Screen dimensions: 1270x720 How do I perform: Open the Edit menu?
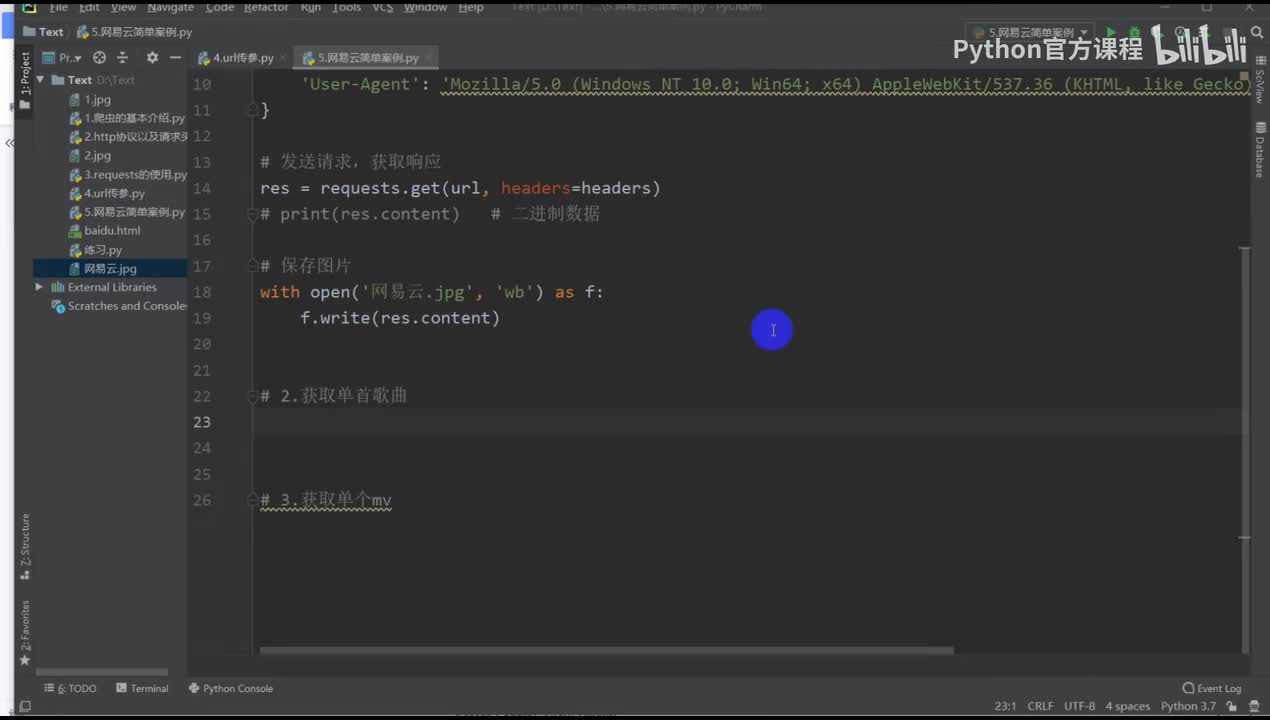pos(89,7)
